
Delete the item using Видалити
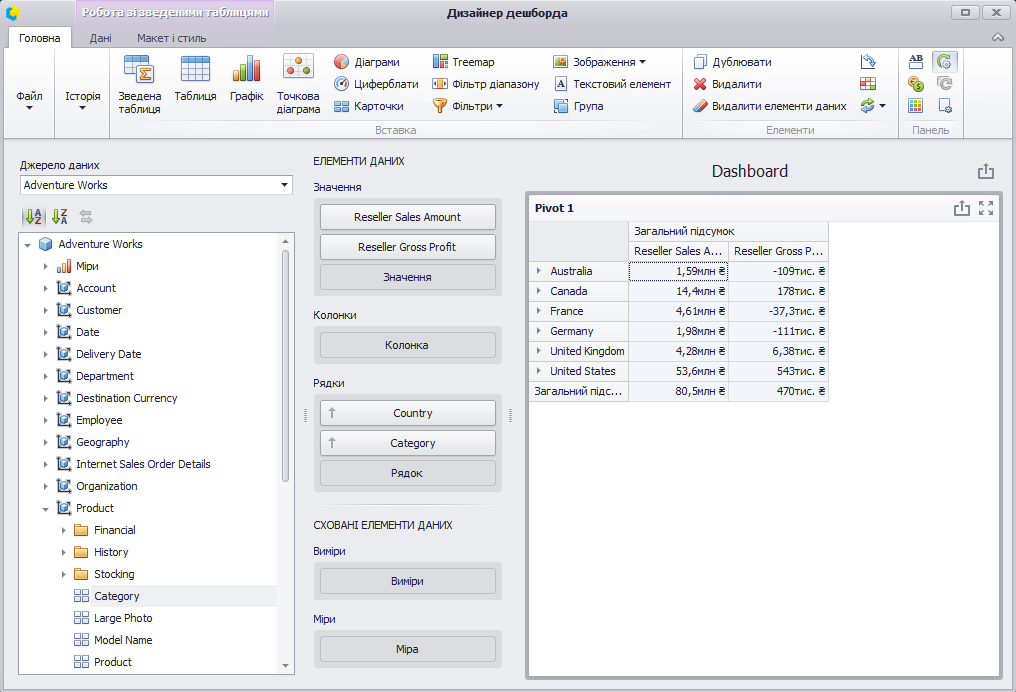click(x=727, y=84)
